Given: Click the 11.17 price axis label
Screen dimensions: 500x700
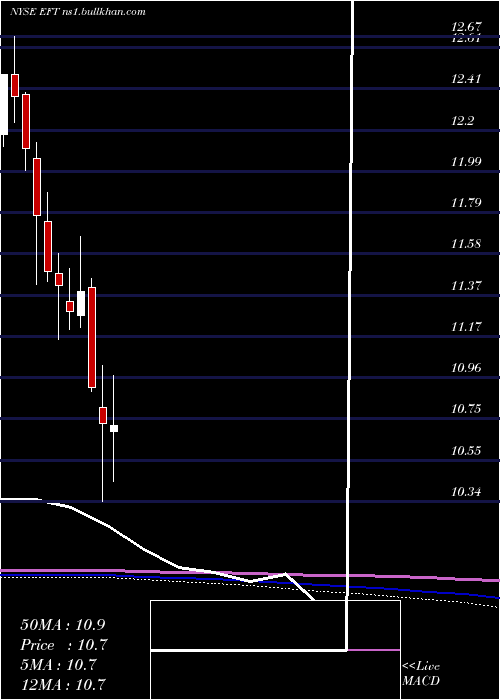Looking at the screenshot, I should (x=466, y=327).
